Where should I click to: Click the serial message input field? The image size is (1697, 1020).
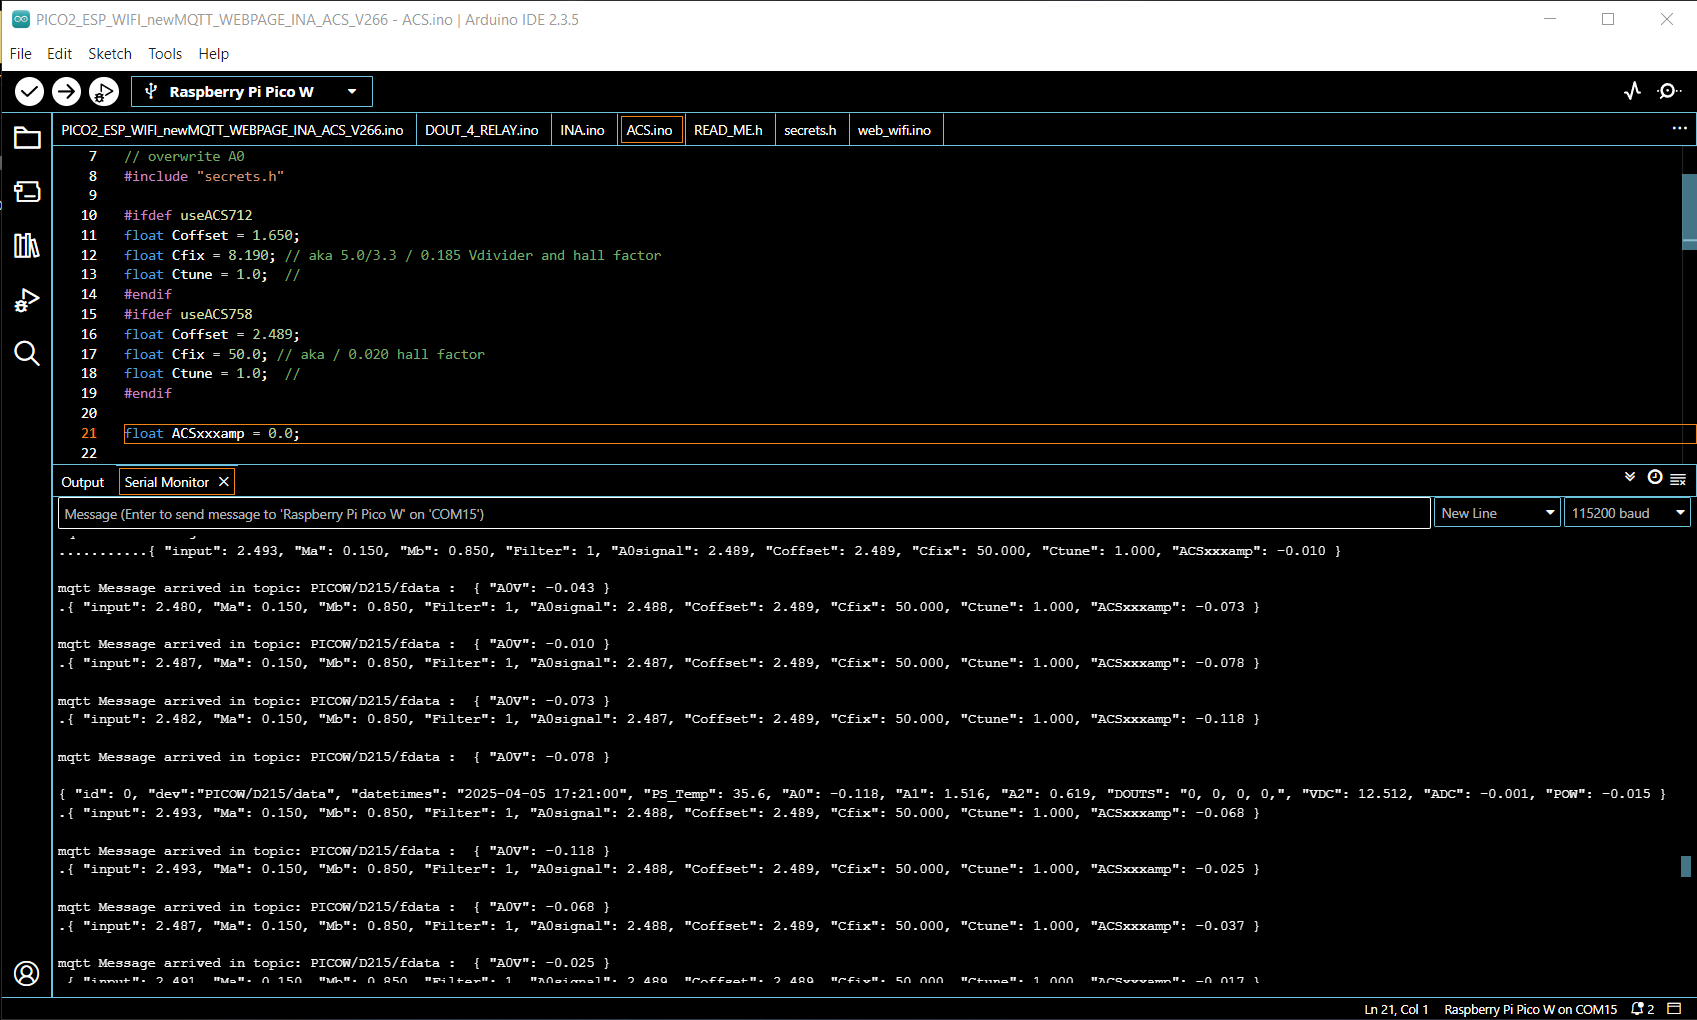744,514
